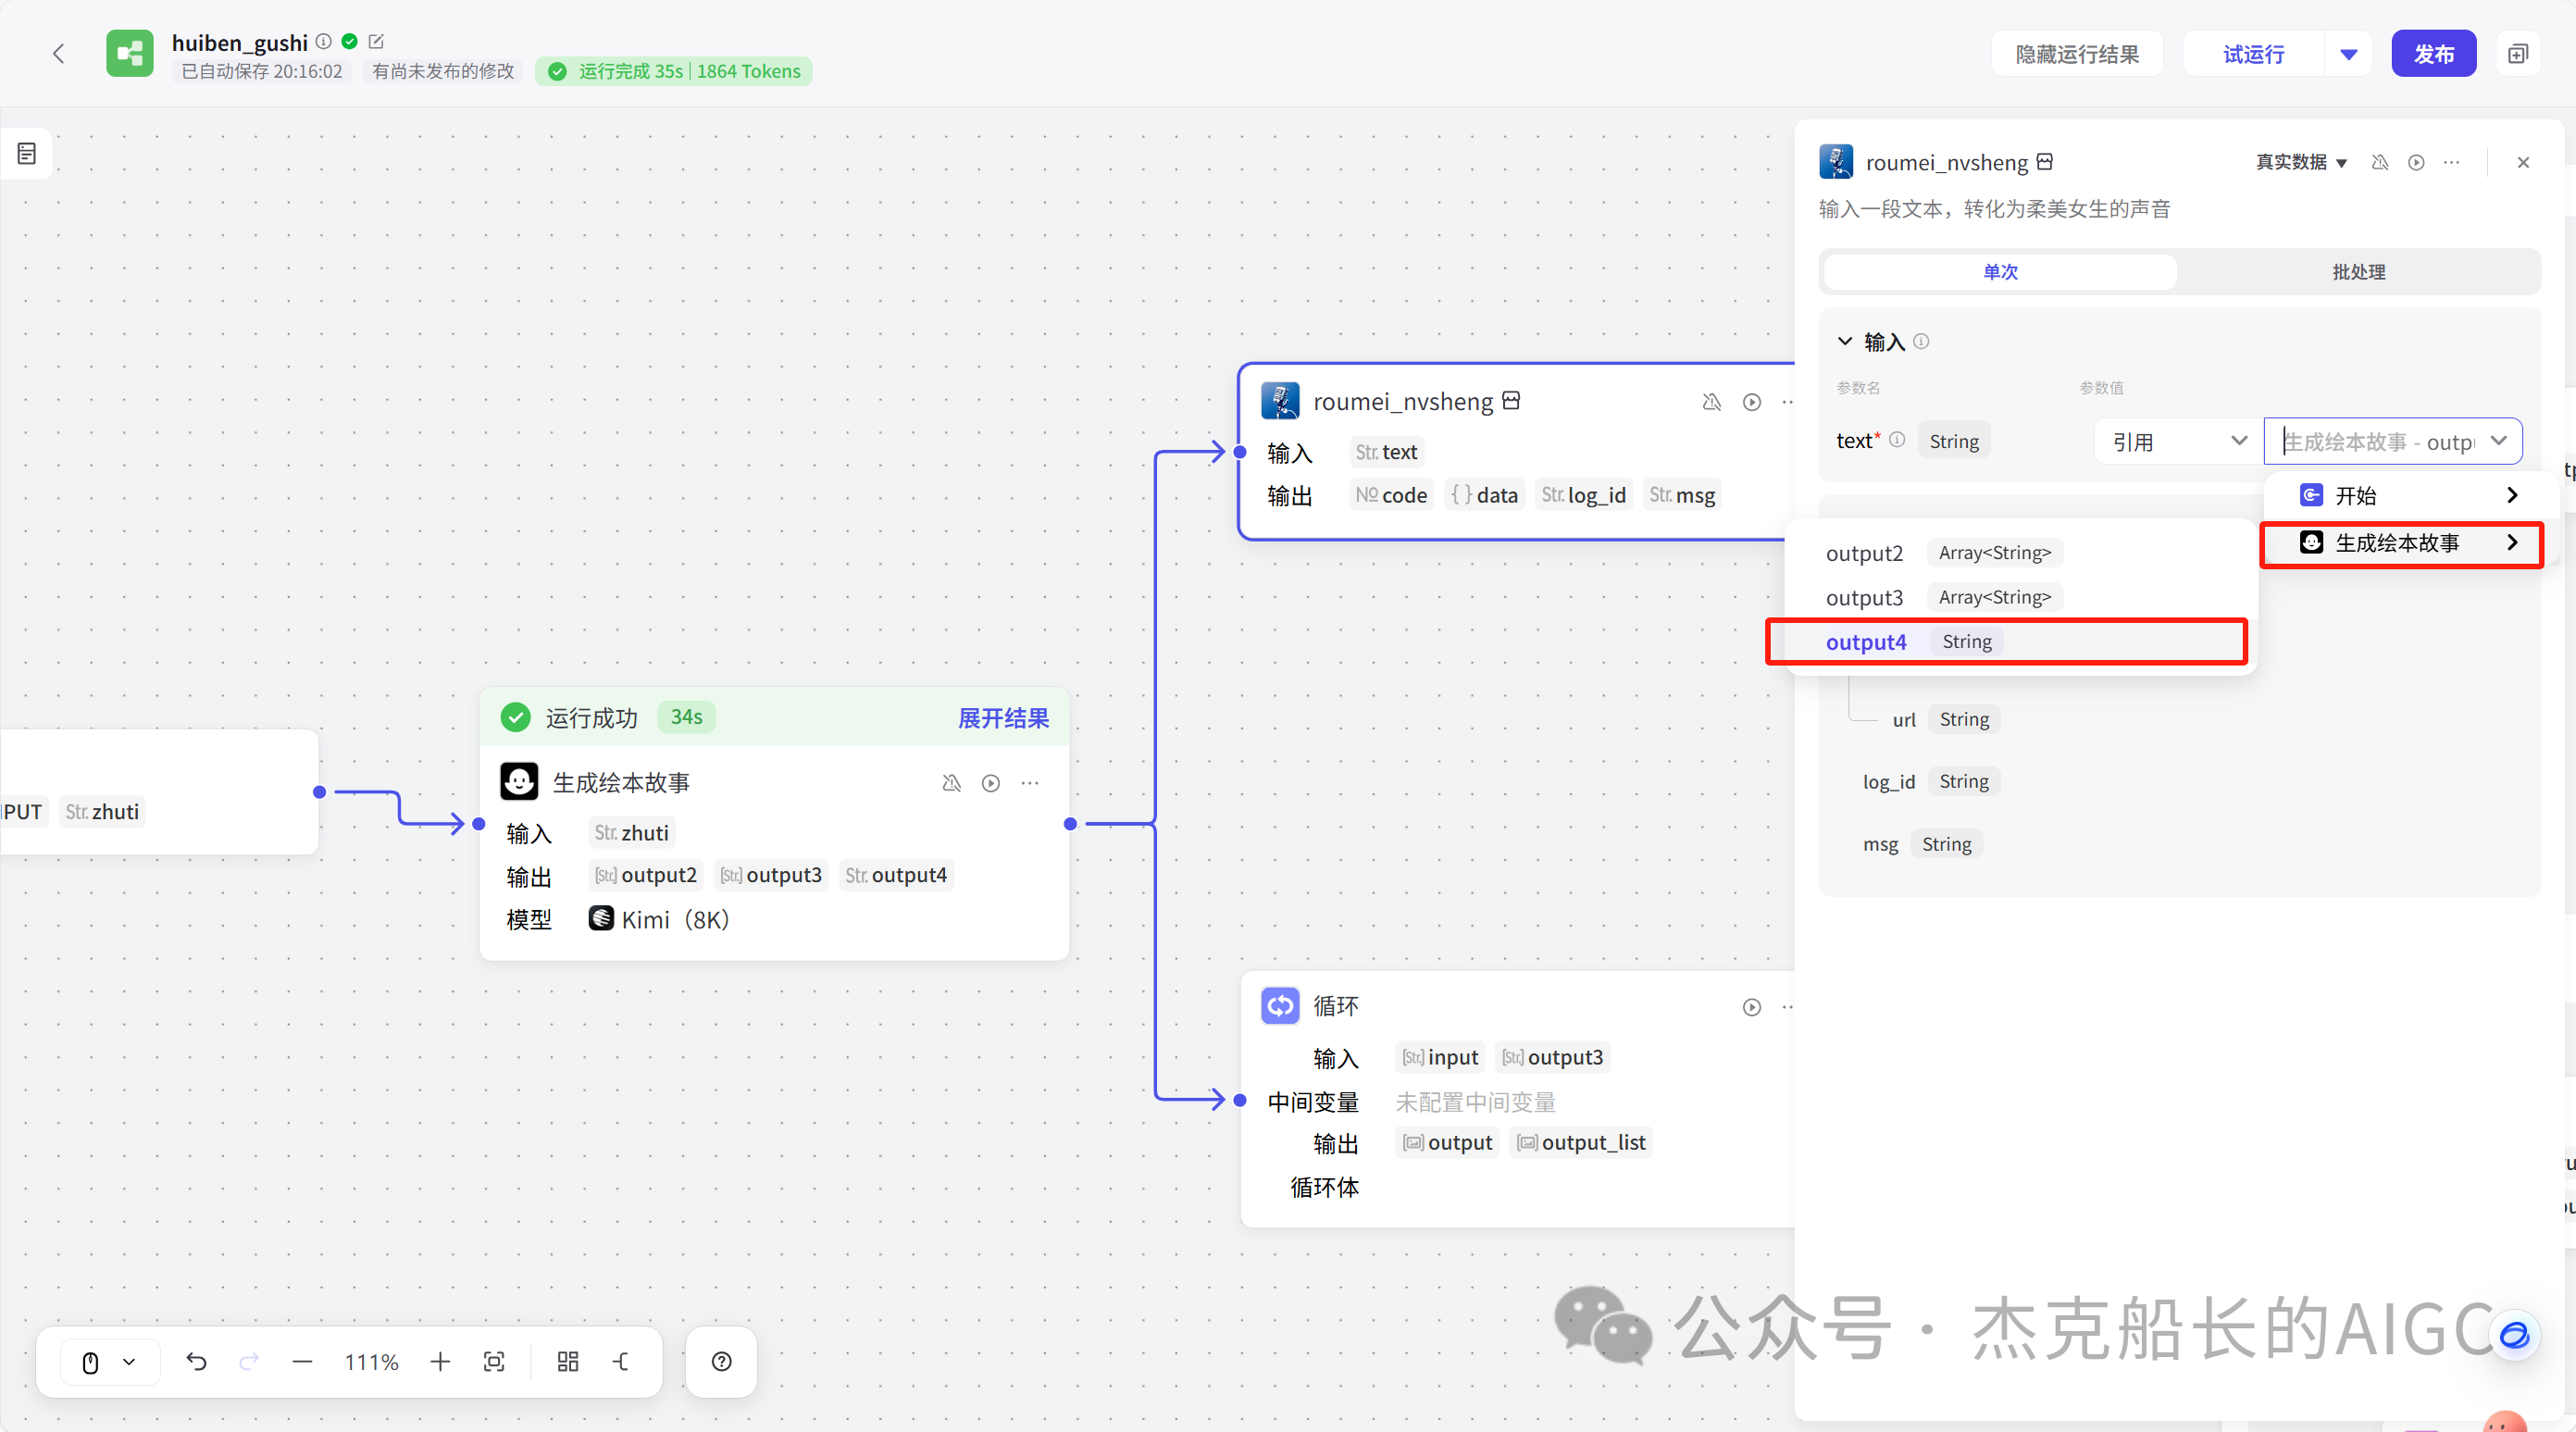This screenshot has height=1432, width=2576.
Task: Collapse the 输入 section chevron
Action: (x=1845, y=342)
